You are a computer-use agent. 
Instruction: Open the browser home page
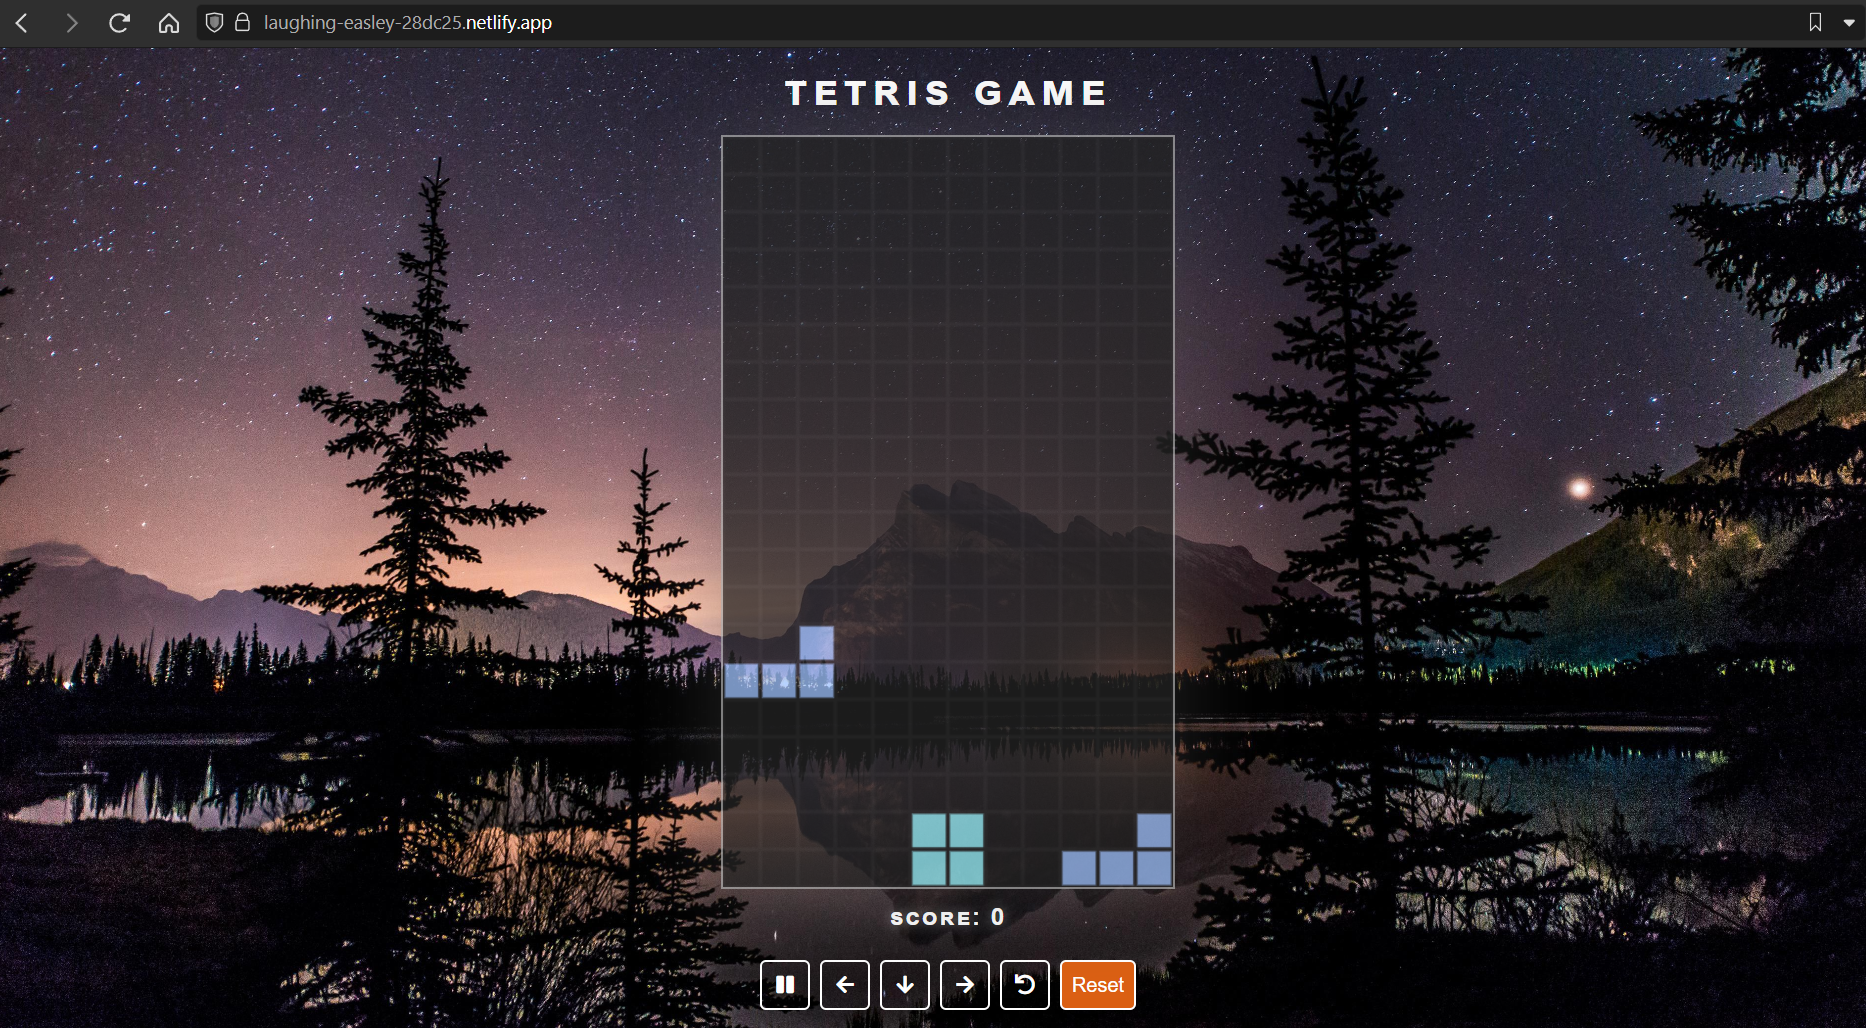point(169,22)
